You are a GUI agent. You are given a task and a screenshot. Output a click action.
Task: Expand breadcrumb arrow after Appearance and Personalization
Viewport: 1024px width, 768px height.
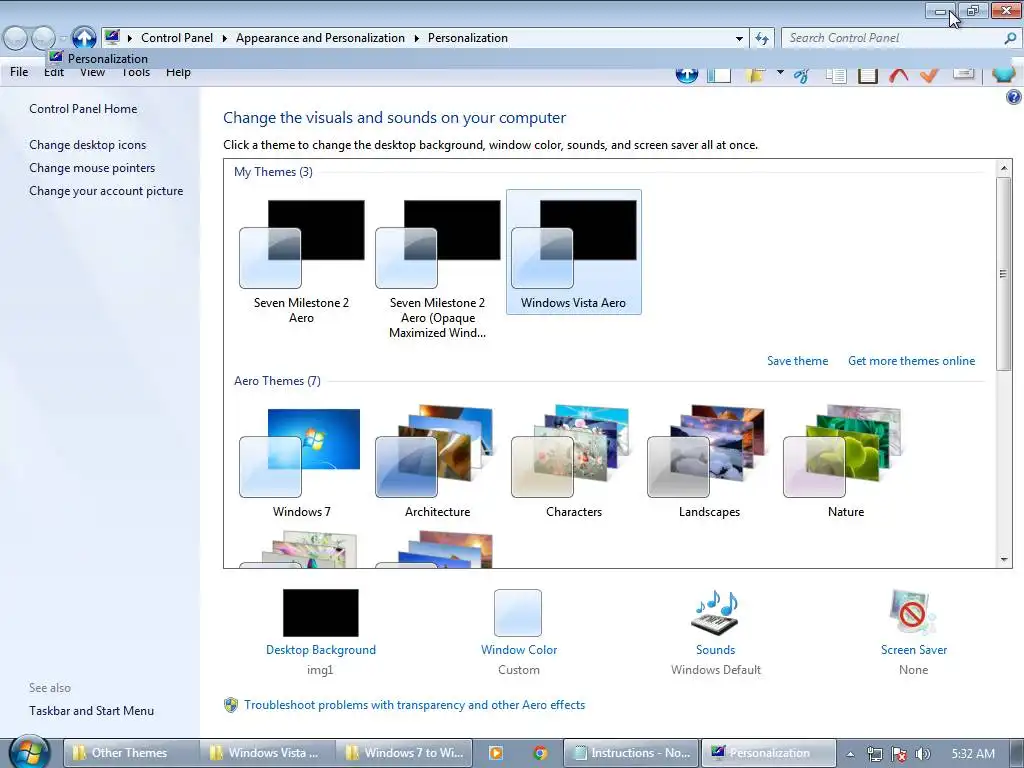(x=417, y=39)
